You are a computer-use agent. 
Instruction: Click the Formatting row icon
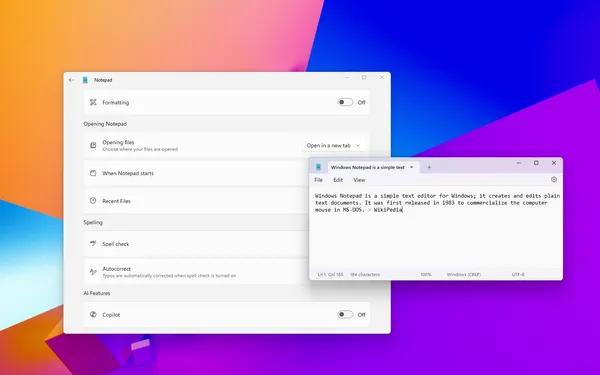click(93, 102)
